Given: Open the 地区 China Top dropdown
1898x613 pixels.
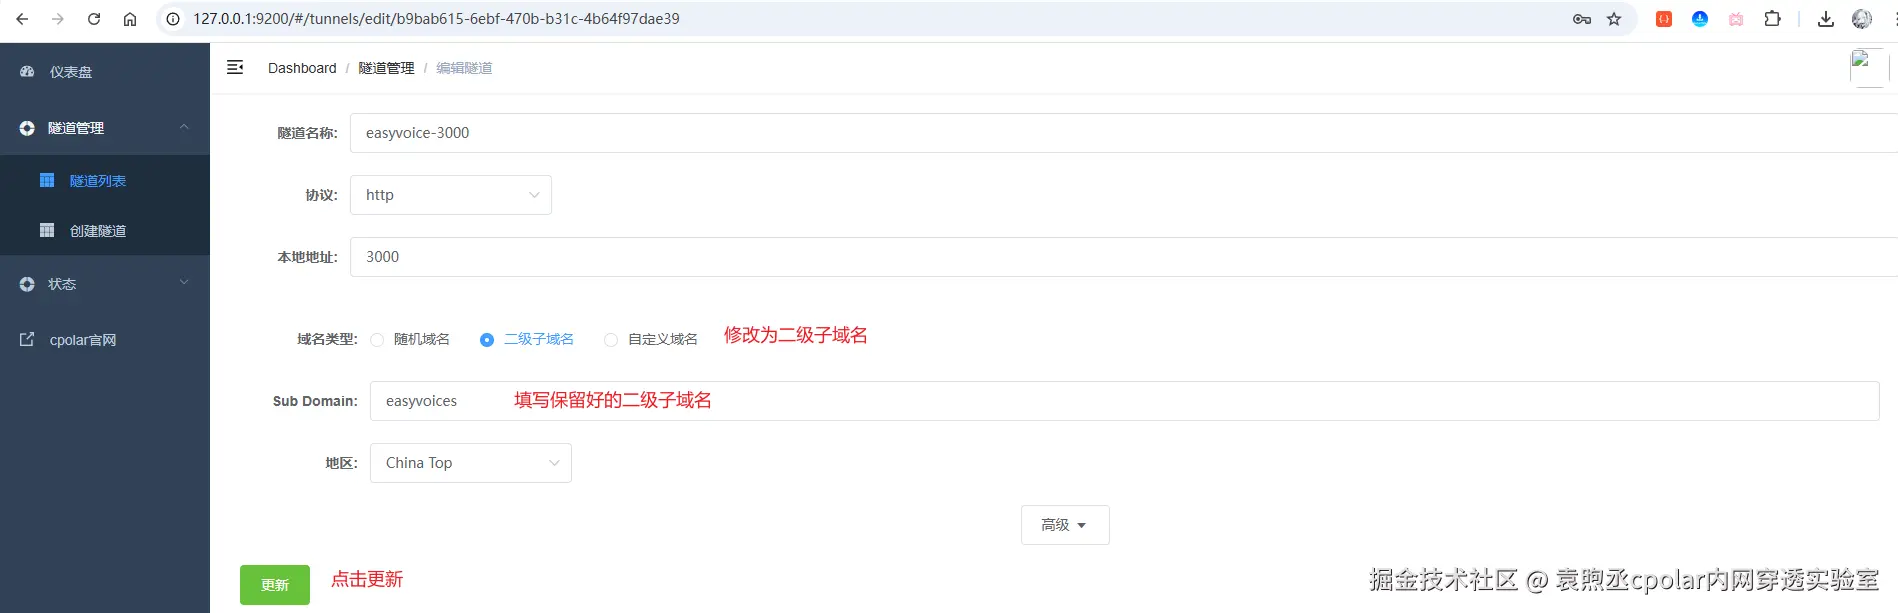Looking at the screenshot, I should 471,463.
